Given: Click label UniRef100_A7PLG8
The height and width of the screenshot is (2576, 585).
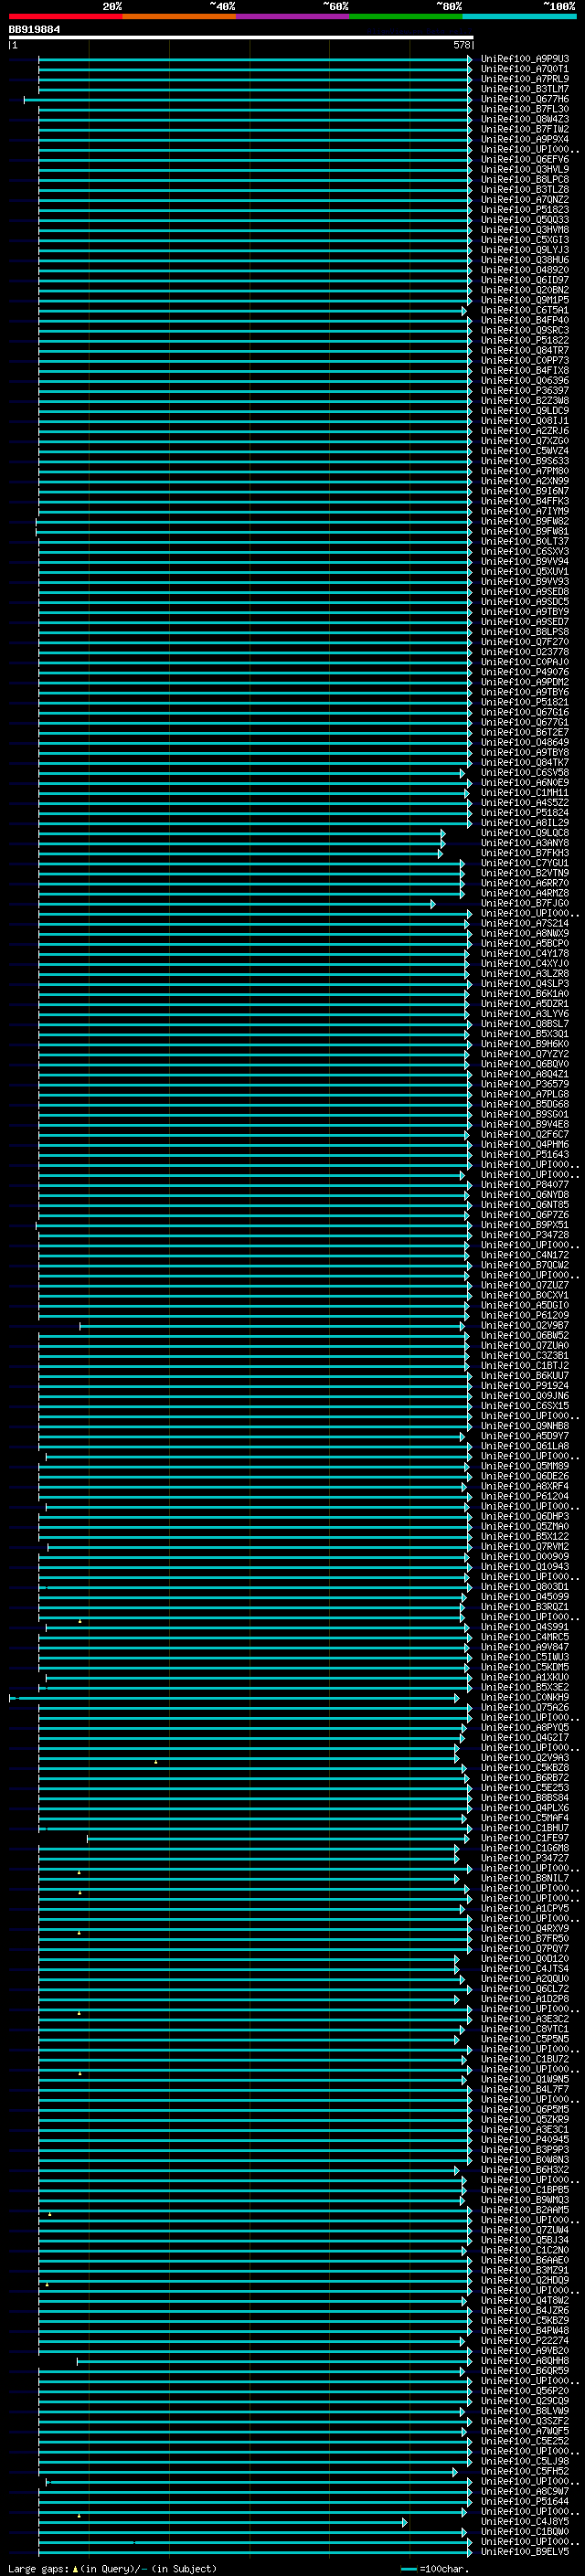Looking at the screenshot, I should point(525,1094).
